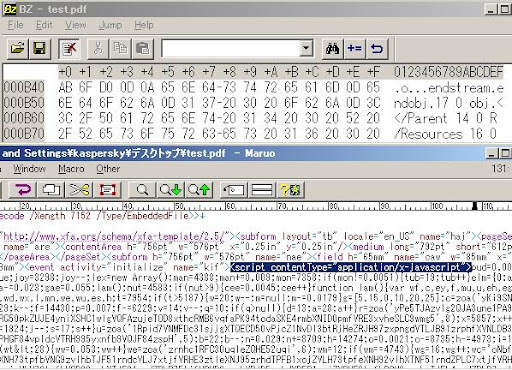This screenshot has width=512, height=370.
Task: Open the Maruo Other menu
Action: (x=108, y=169)
